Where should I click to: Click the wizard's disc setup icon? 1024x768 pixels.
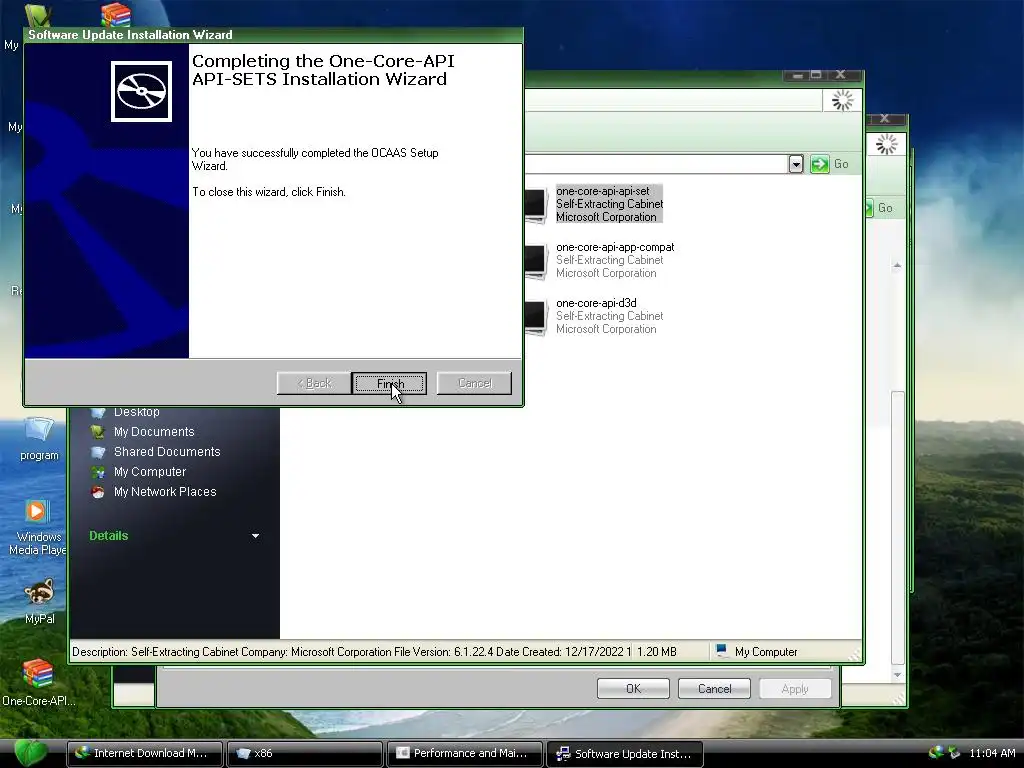[x=141, y=91]
